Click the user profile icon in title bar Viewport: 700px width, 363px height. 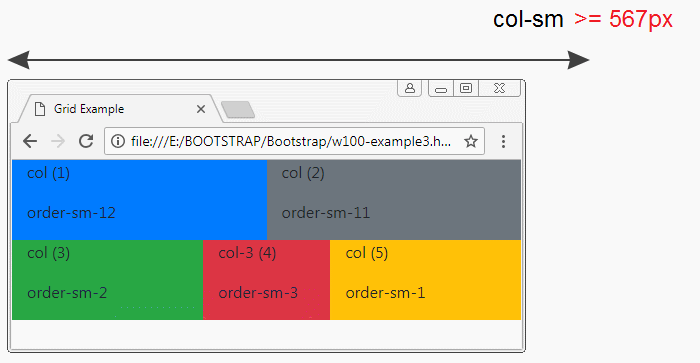tap(409, 88)
